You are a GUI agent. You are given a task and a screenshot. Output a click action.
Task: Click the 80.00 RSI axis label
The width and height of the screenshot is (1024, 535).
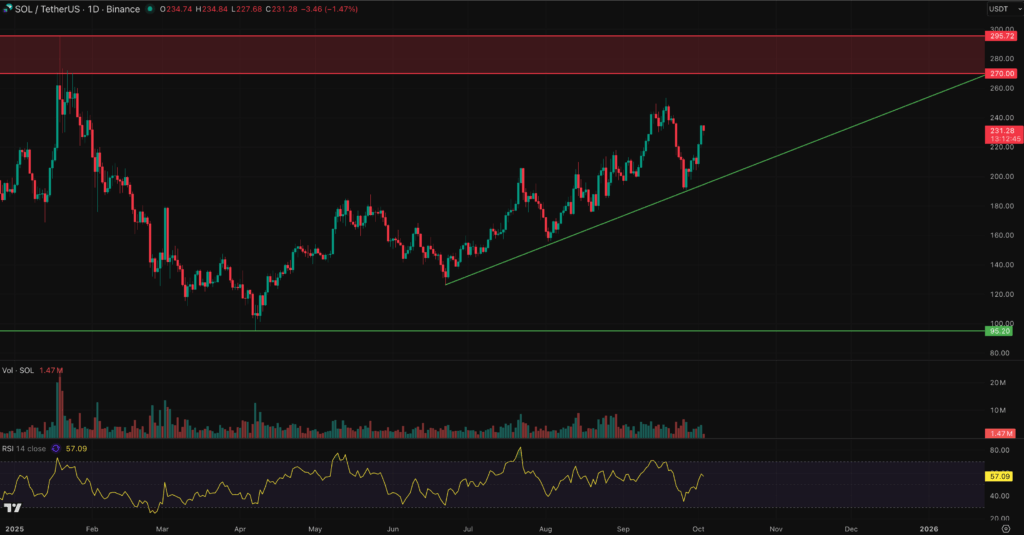pos(1000,451)
